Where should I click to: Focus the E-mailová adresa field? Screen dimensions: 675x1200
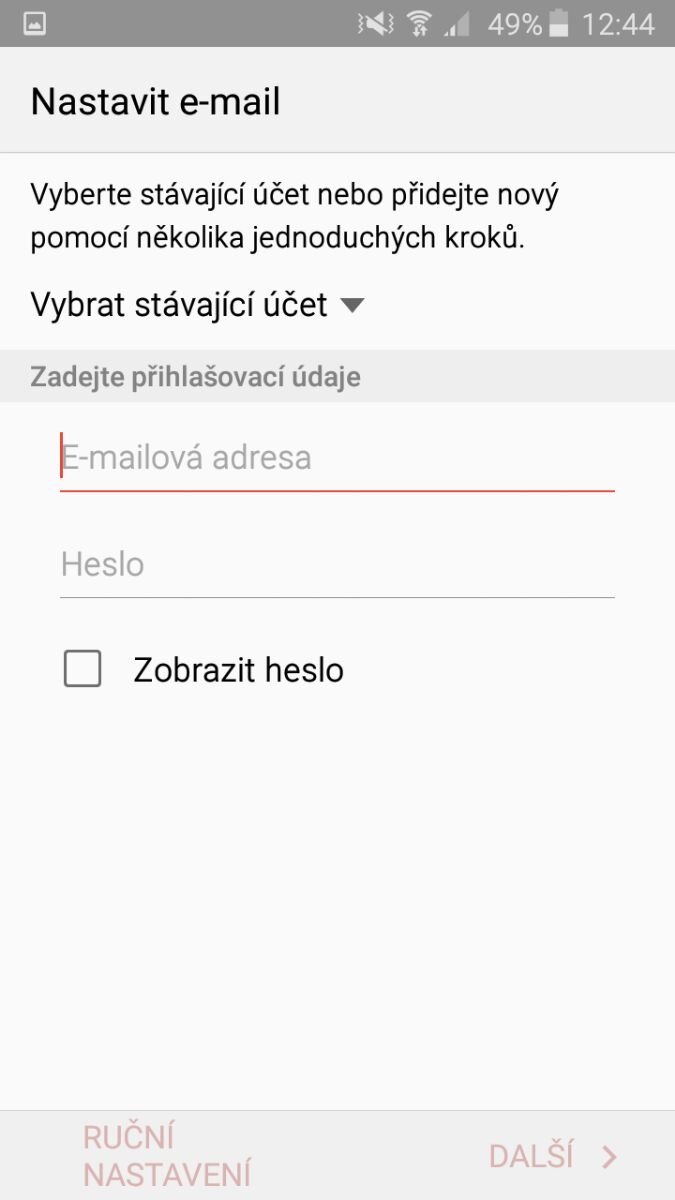coord(337,458)
